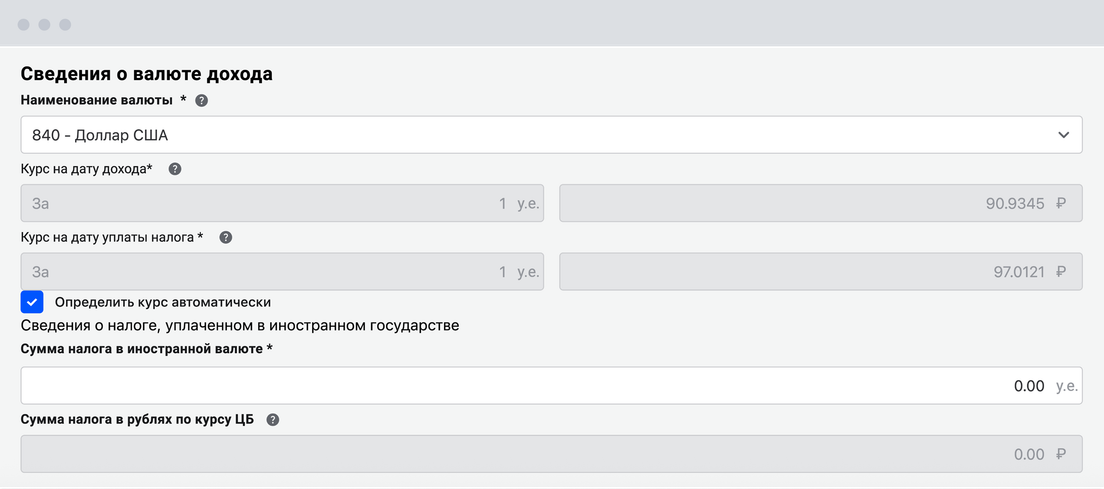This screenshot has width=1104, height=489.
Task: Click the red window close dot
Action: pos(23,25)
